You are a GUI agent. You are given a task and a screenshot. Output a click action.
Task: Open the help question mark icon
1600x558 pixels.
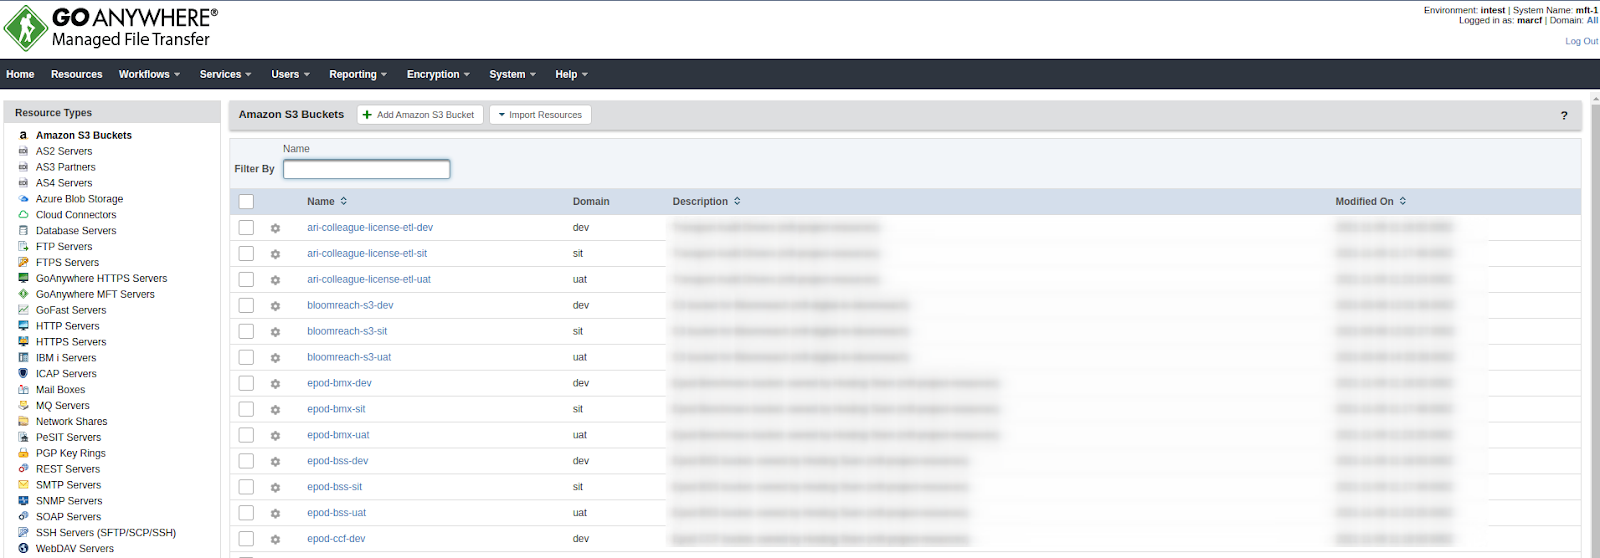pyautogui.click(x=1564, y=115)
